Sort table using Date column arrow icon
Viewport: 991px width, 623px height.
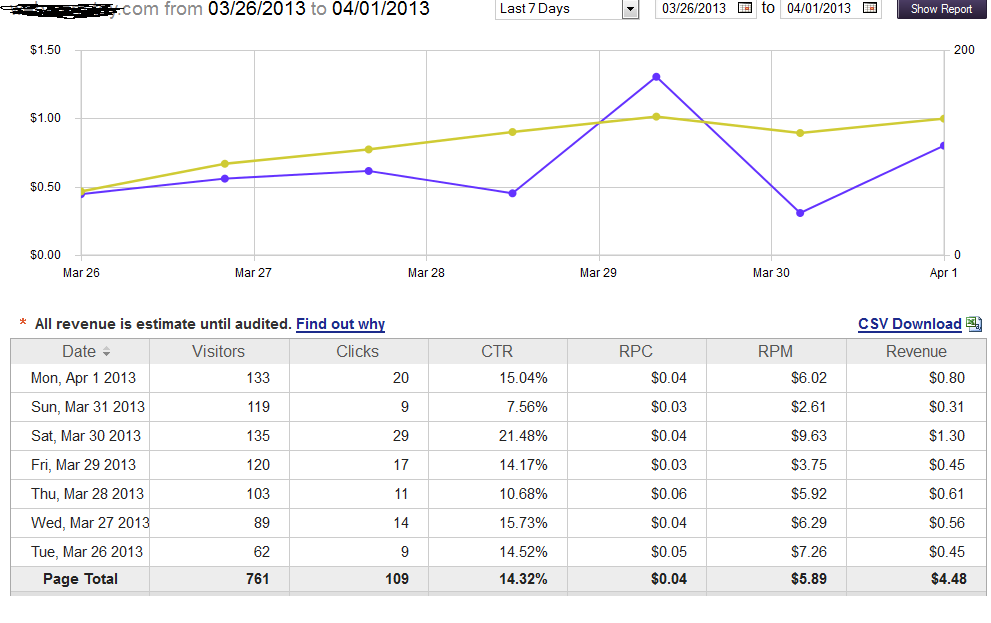tap(106, 351)
